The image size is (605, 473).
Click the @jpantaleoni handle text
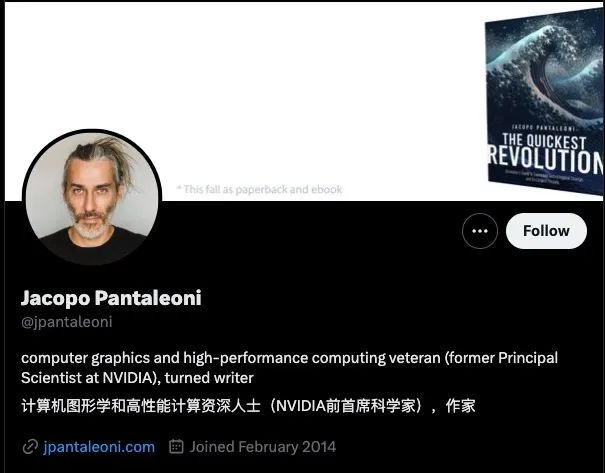67,322
